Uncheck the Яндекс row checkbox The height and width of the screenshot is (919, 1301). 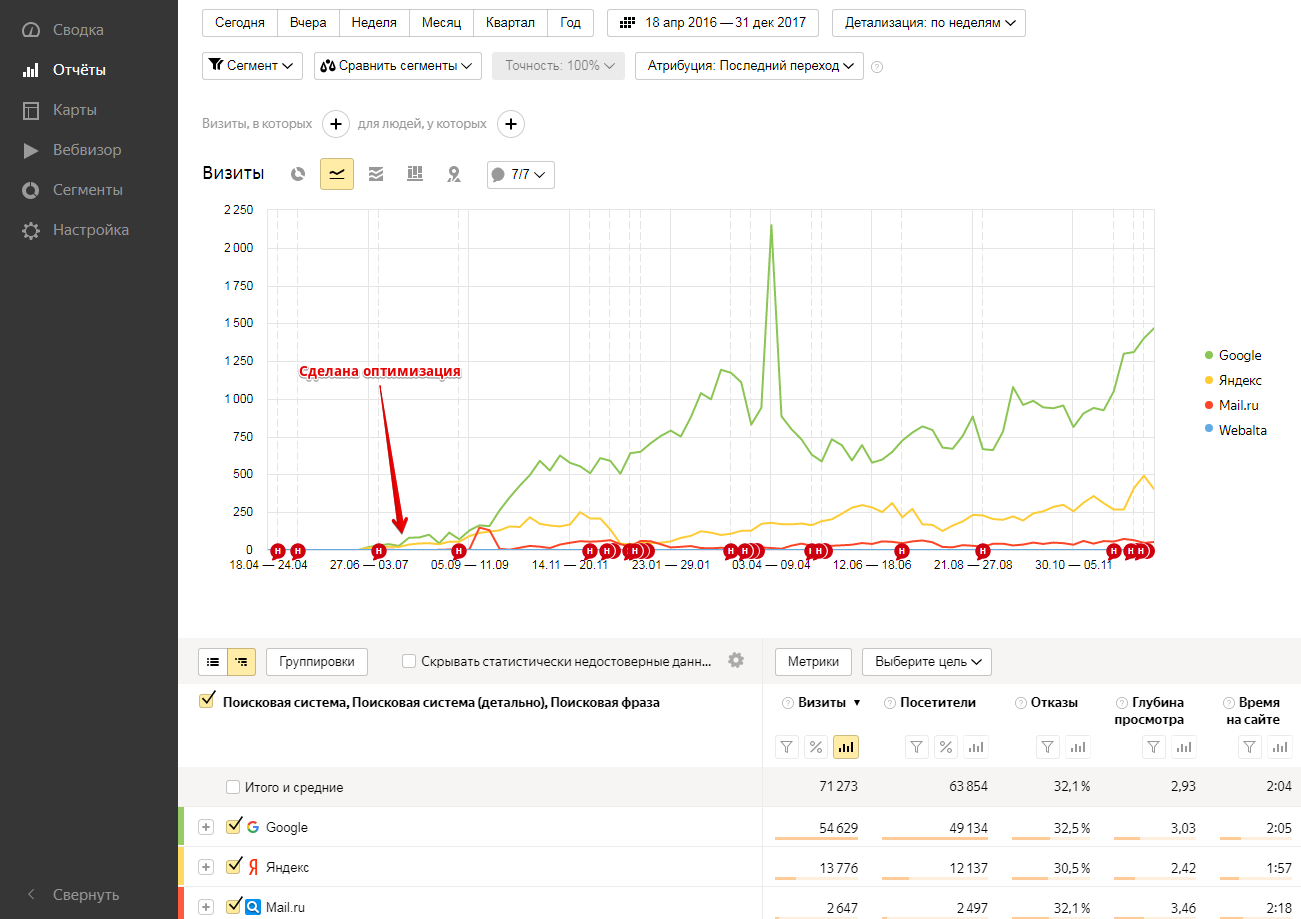[234, 866]
